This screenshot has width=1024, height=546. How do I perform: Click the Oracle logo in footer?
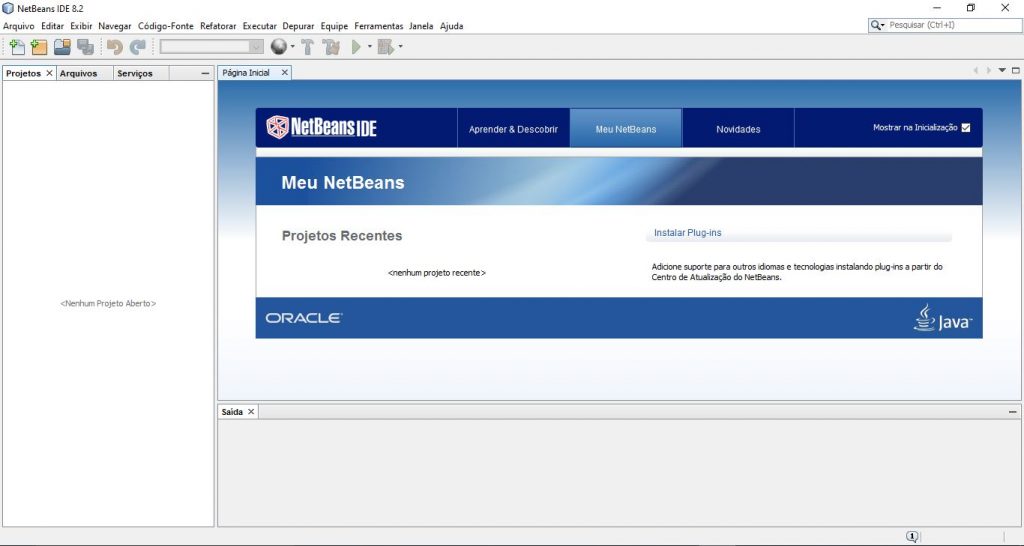(304, 318)
